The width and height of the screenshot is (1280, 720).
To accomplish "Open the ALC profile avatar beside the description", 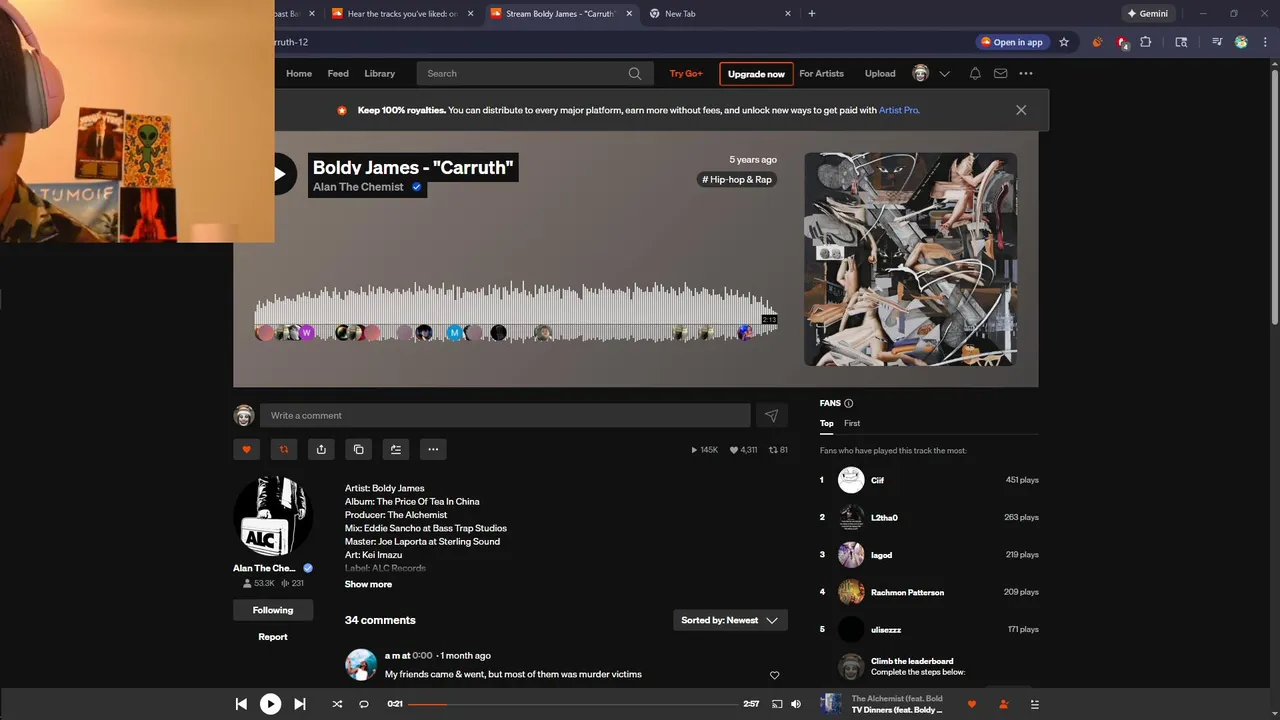I will (x=273, y=516).
